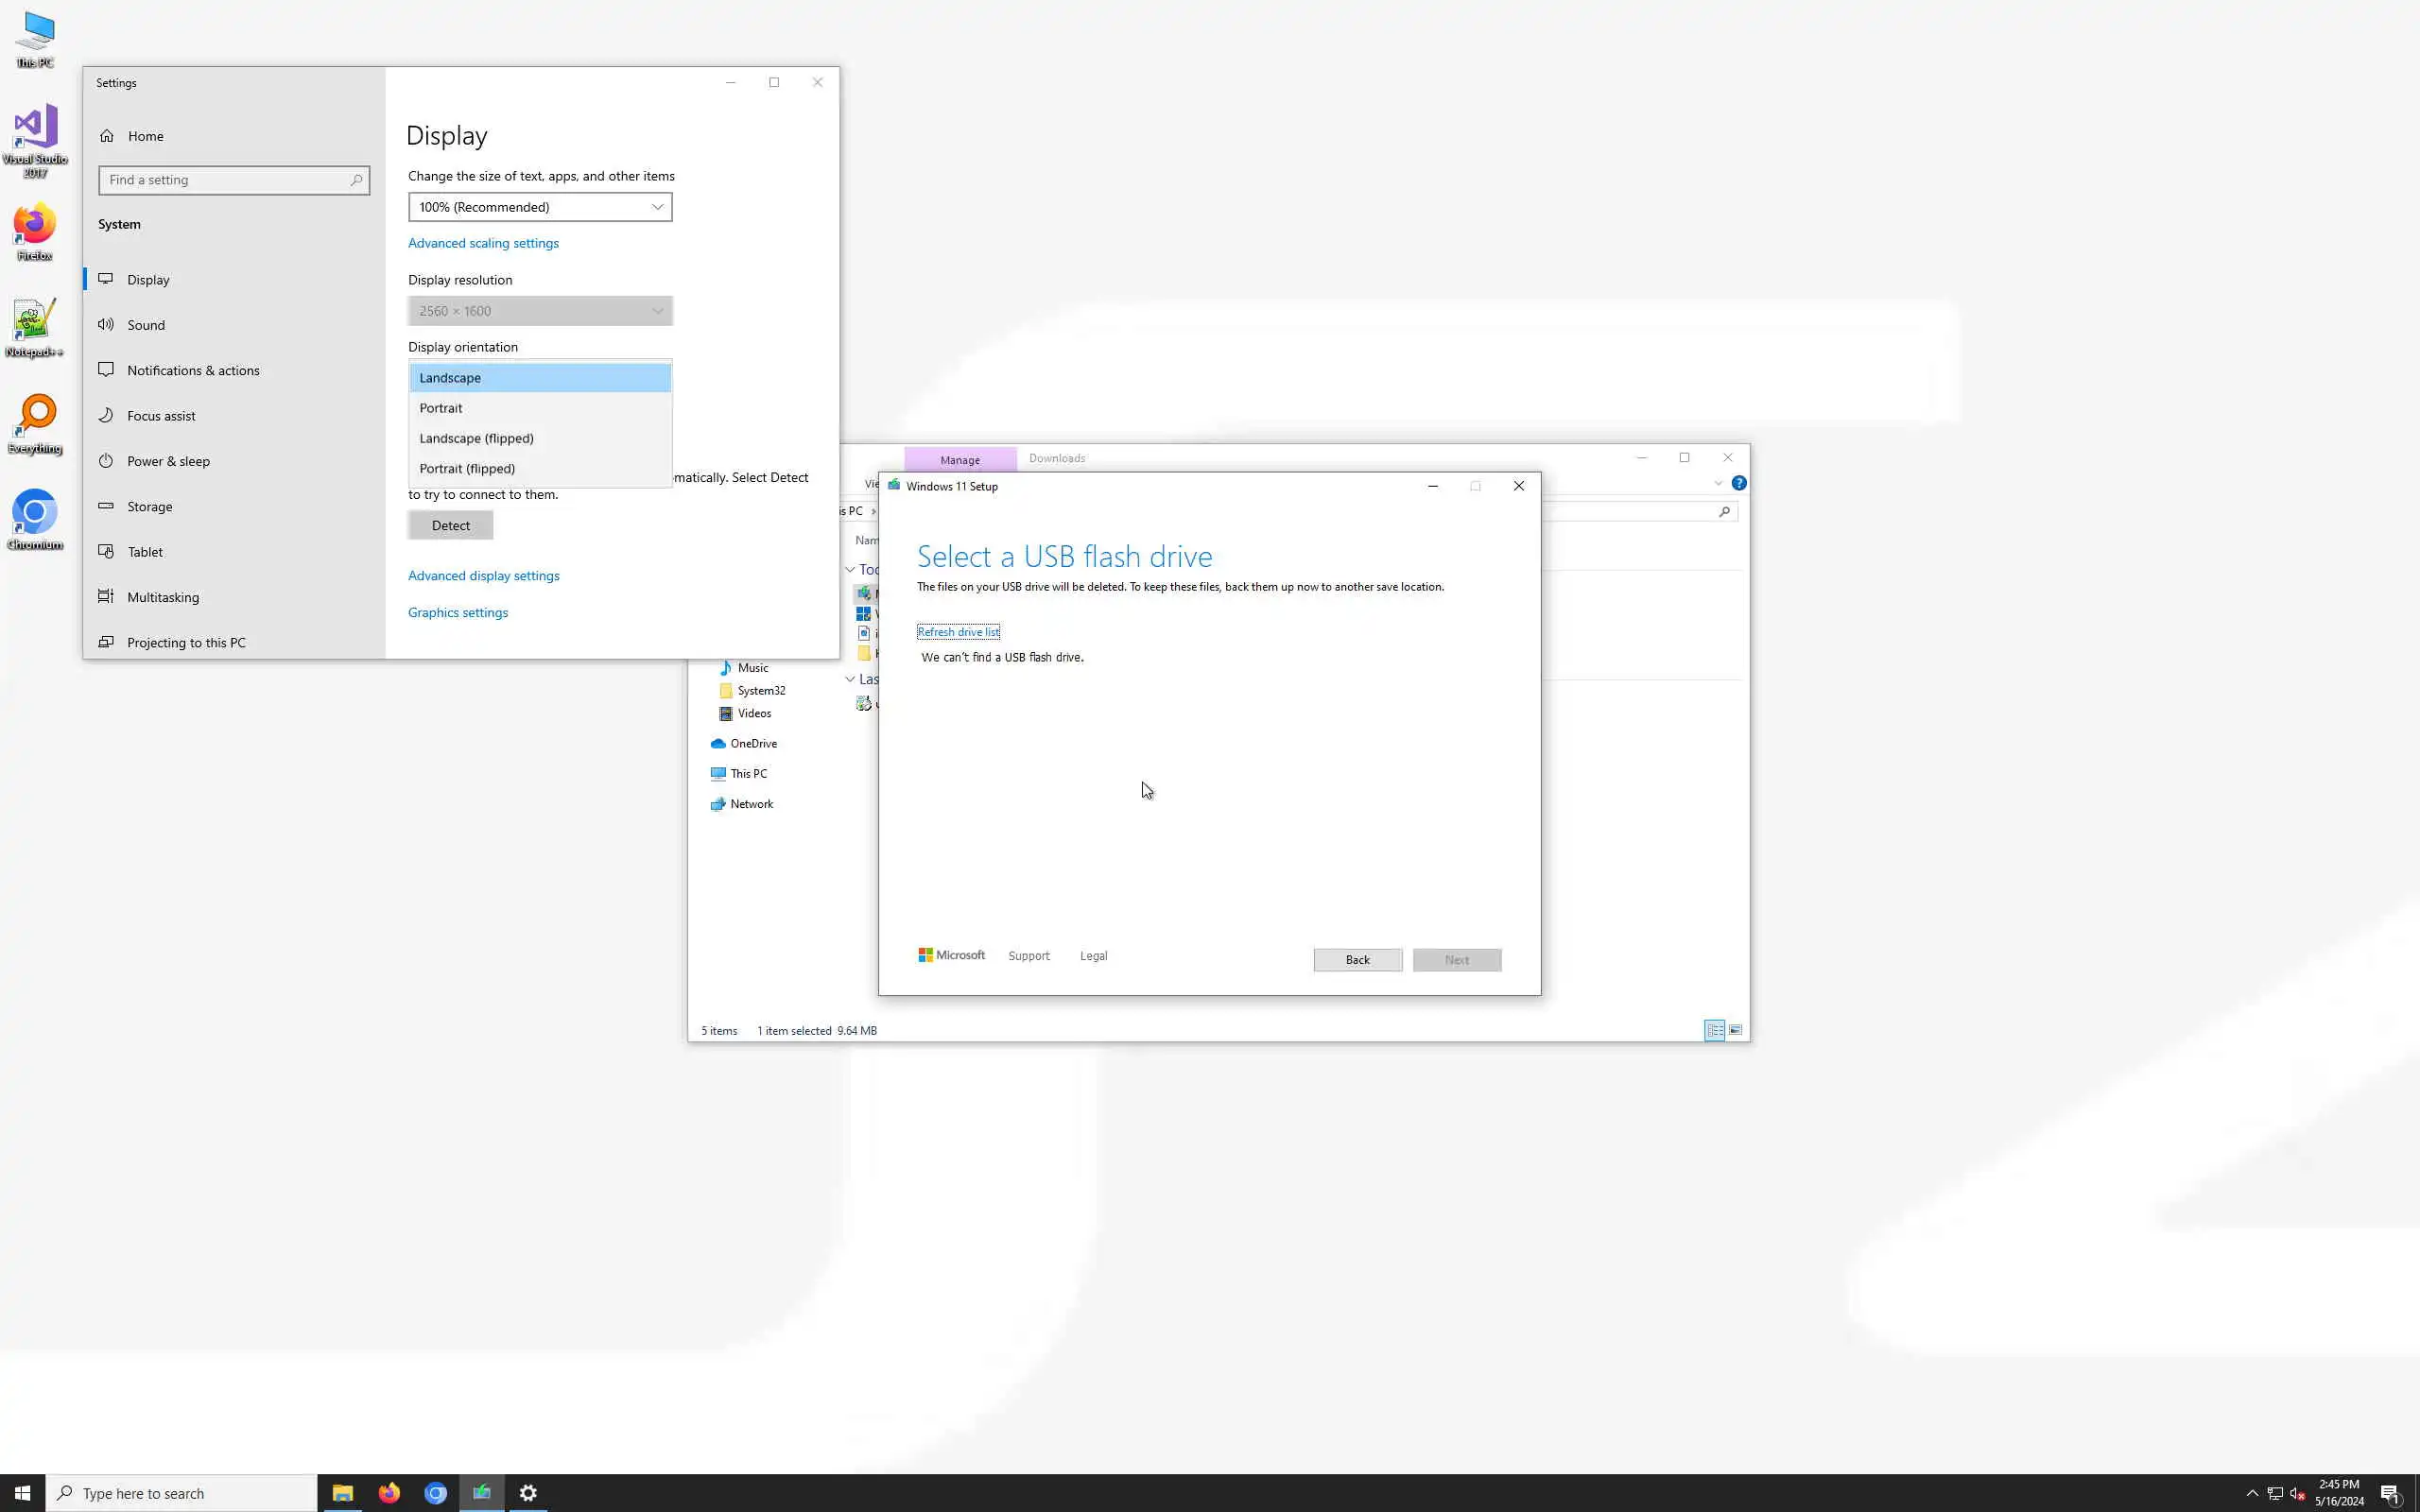Open the Windows Start menu
Viewport: 2420px width, 1512px height.
pos(22,1493)
